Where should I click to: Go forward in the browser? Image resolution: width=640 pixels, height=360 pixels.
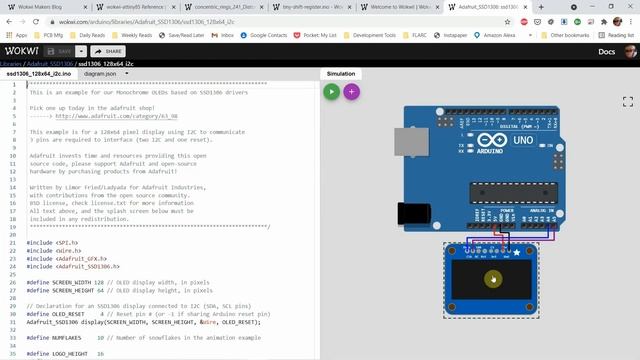pyautogui.click(x=22, y=22)
